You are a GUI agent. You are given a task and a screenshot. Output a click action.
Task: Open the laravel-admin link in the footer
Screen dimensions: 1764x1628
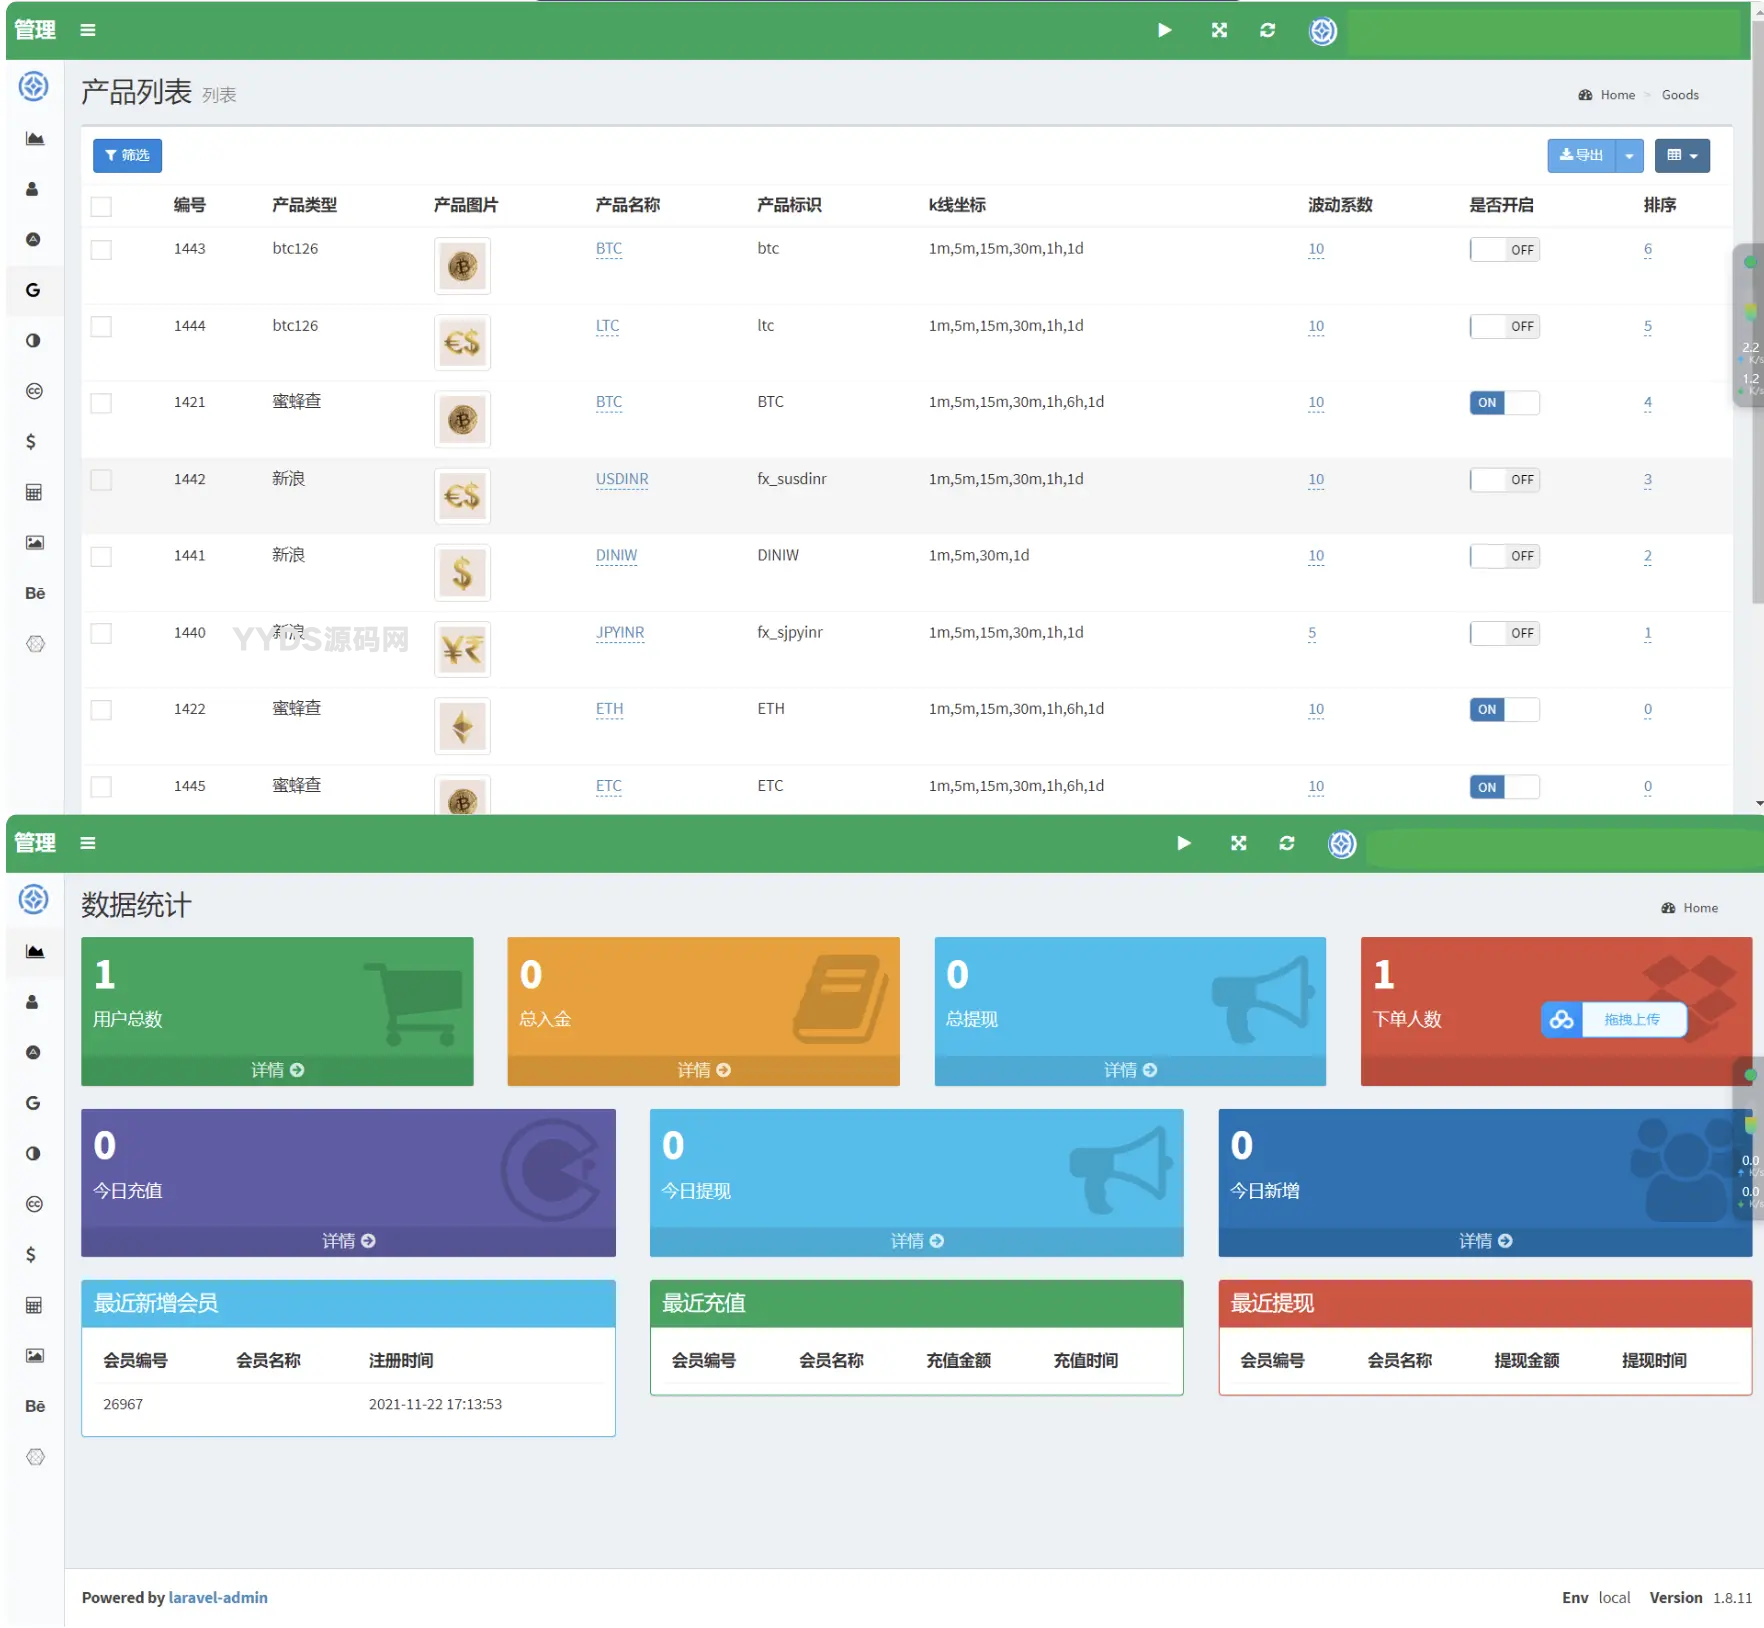218,1597
